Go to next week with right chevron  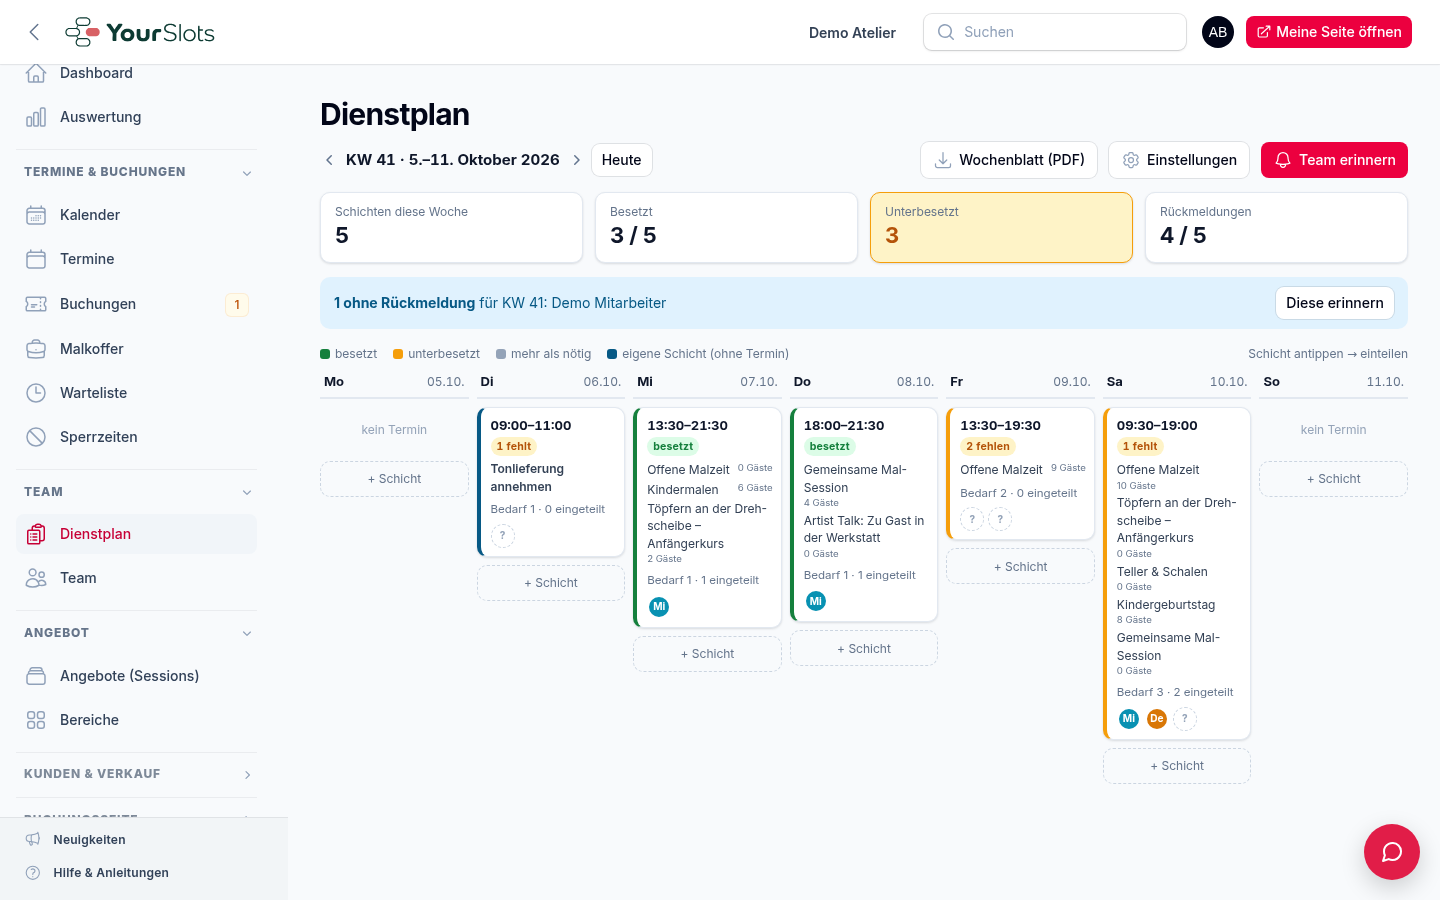(x=577, y=160)
